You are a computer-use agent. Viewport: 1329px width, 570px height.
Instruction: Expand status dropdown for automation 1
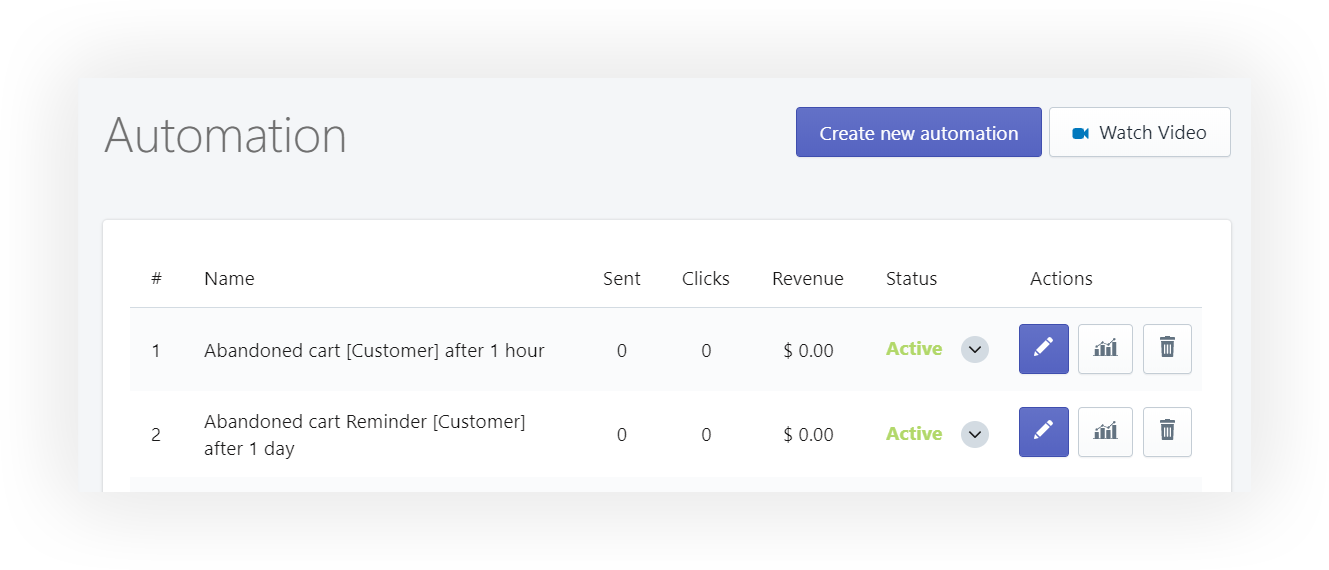click(x=975, y=350)
